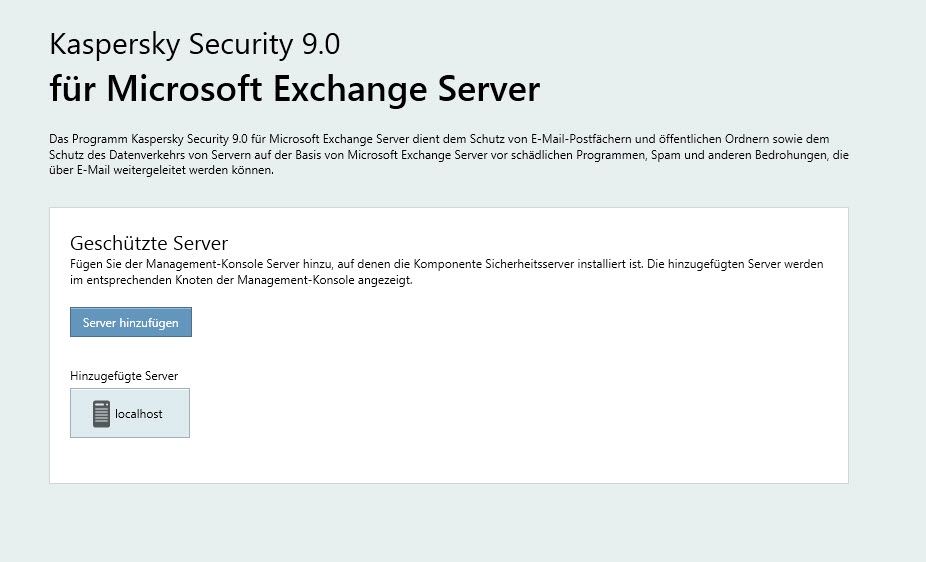Click the 'für Microsoft Exchange Server' heading
The height and width of the screenshot is (562, 926).
295,89
